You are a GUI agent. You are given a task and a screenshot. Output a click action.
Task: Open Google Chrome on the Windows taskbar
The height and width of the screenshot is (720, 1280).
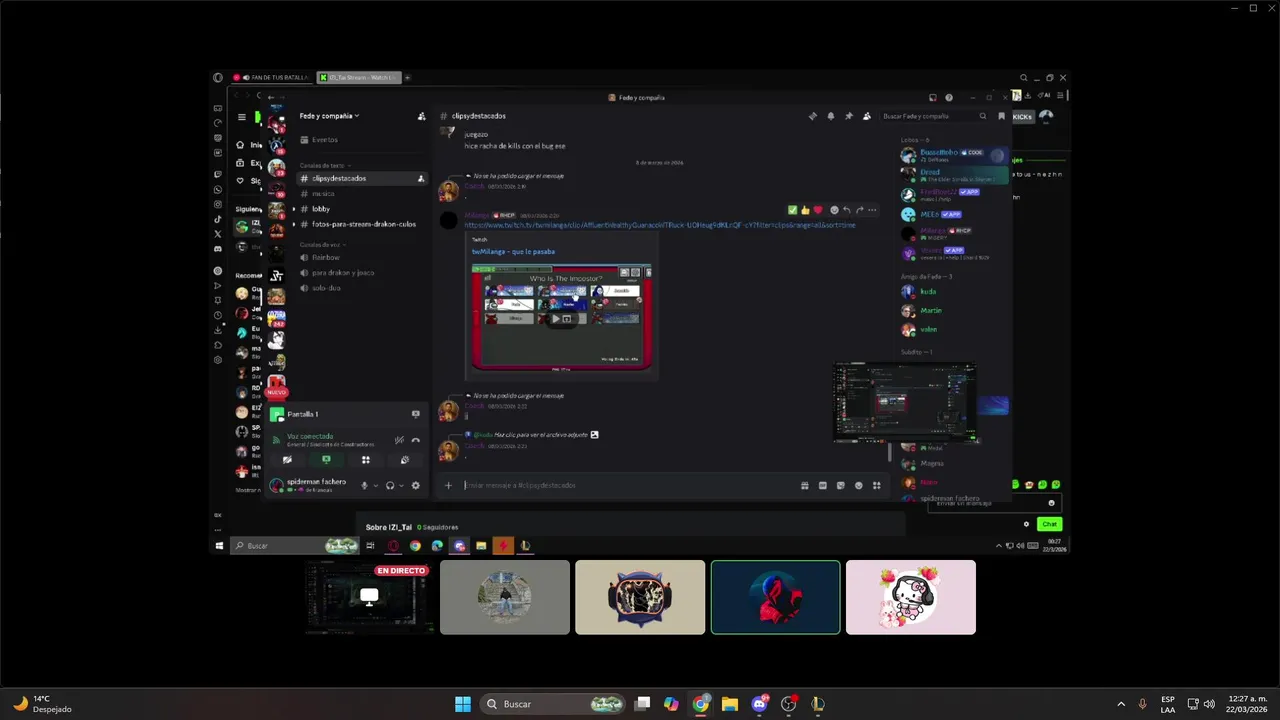tap(700, 704)
